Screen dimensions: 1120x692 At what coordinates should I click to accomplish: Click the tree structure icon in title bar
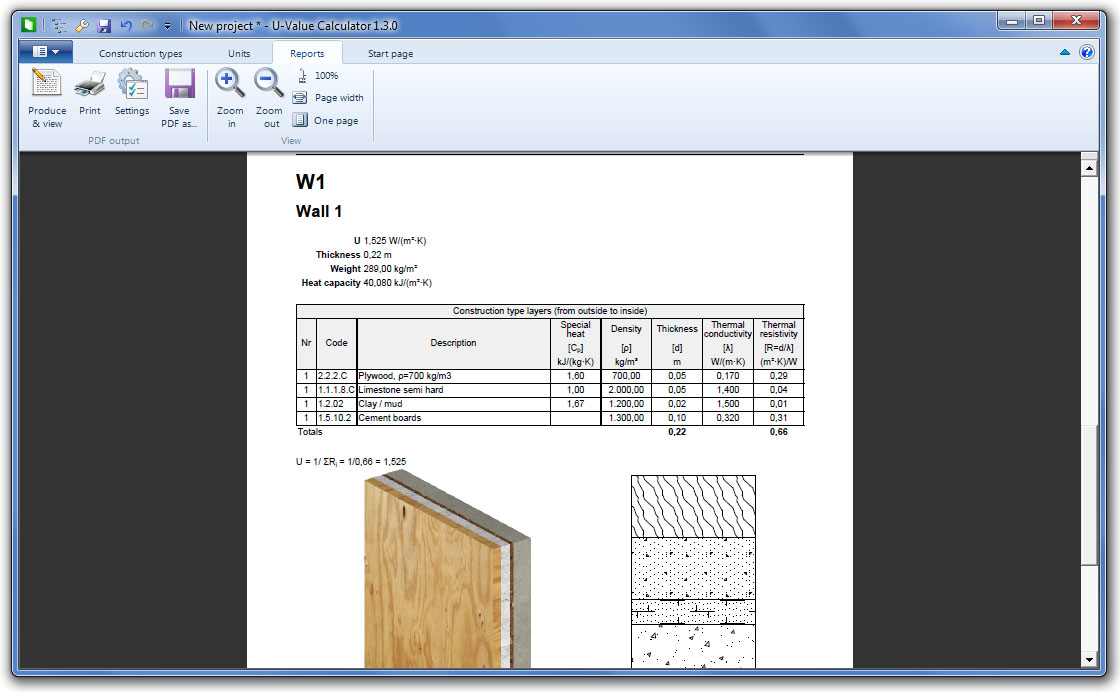pyautogui.click(x=60, y=25)
